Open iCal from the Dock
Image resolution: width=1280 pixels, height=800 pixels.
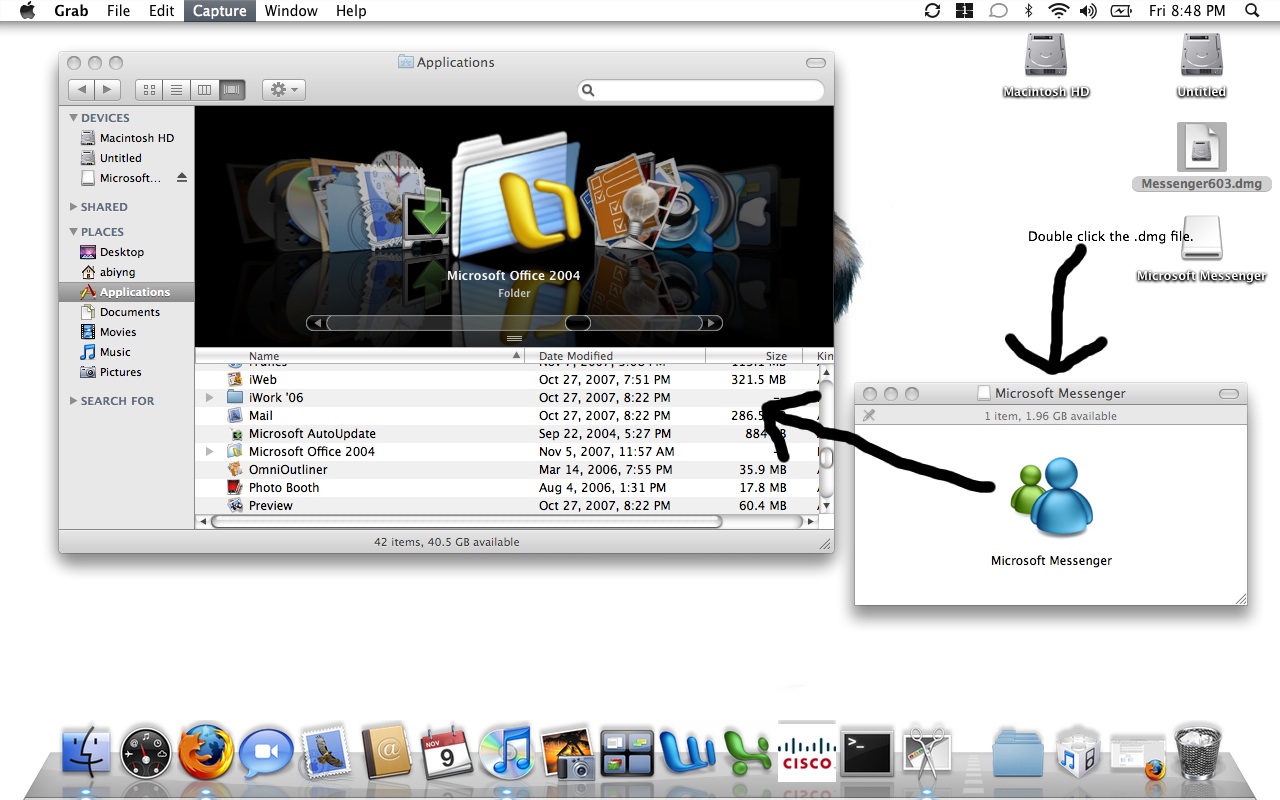pos(447,752)
